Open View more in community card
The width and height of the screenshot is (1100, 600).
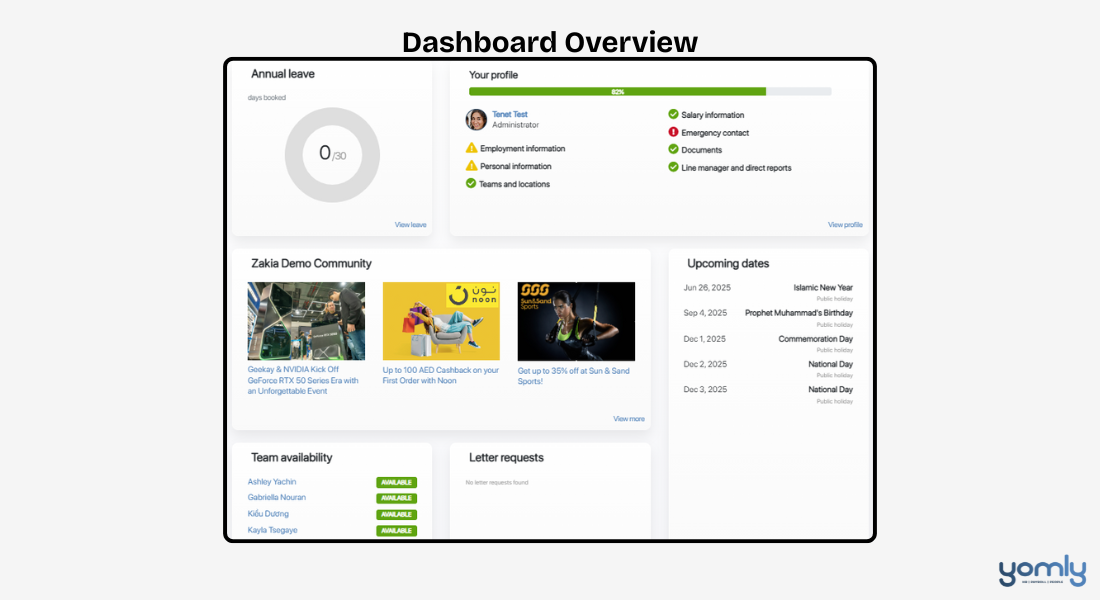pyautogui.click(x=629, y=419)
